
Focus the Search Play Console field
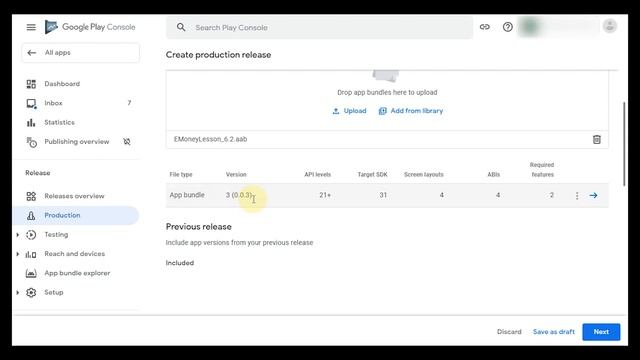coord(319,27)
